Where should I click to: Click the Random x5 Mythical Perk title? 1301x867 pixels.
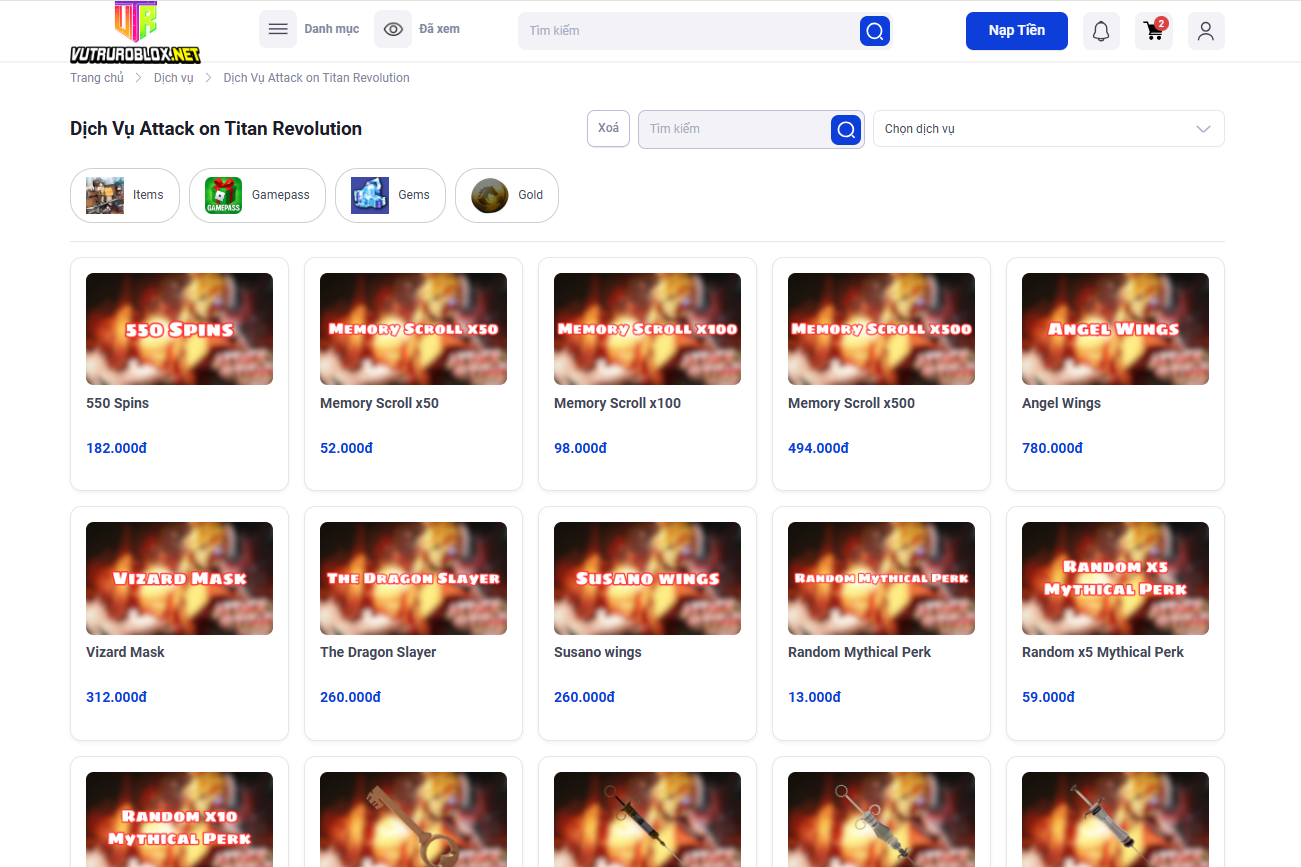(1103, 652)
